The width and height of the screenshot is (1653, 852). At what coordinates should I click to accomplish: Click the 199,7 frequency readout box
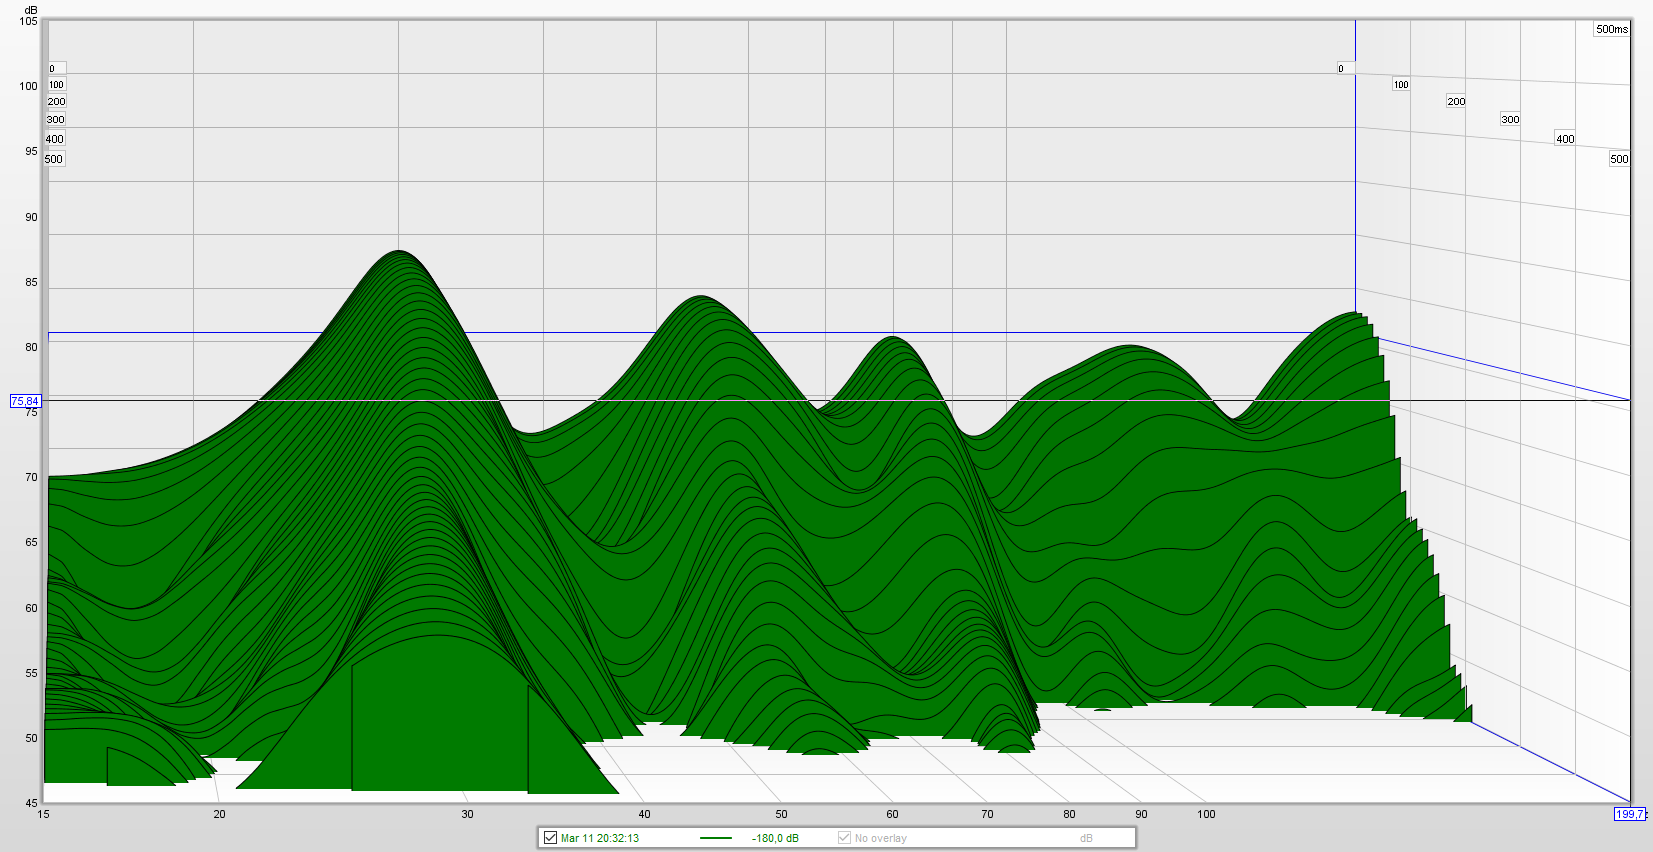(x=1629, y=814)
